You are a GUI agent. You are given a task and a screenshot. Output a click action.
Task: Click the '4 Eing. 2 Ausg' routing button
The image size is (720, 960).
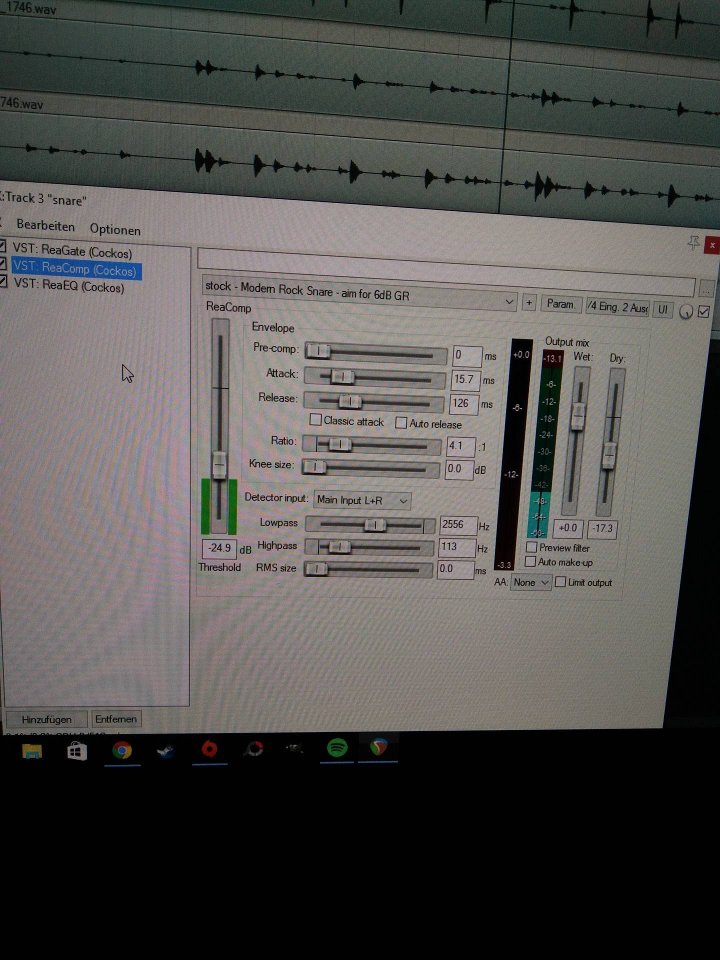point(617,307)
